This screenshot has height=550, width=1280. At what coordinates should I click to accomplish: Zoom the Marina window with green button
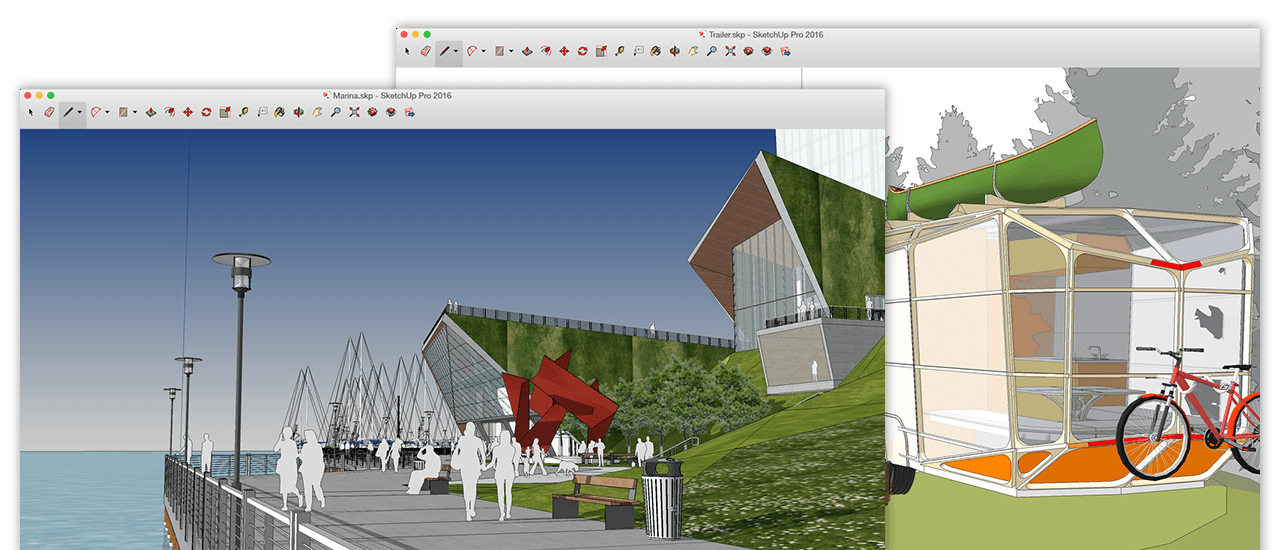point(51,95)
